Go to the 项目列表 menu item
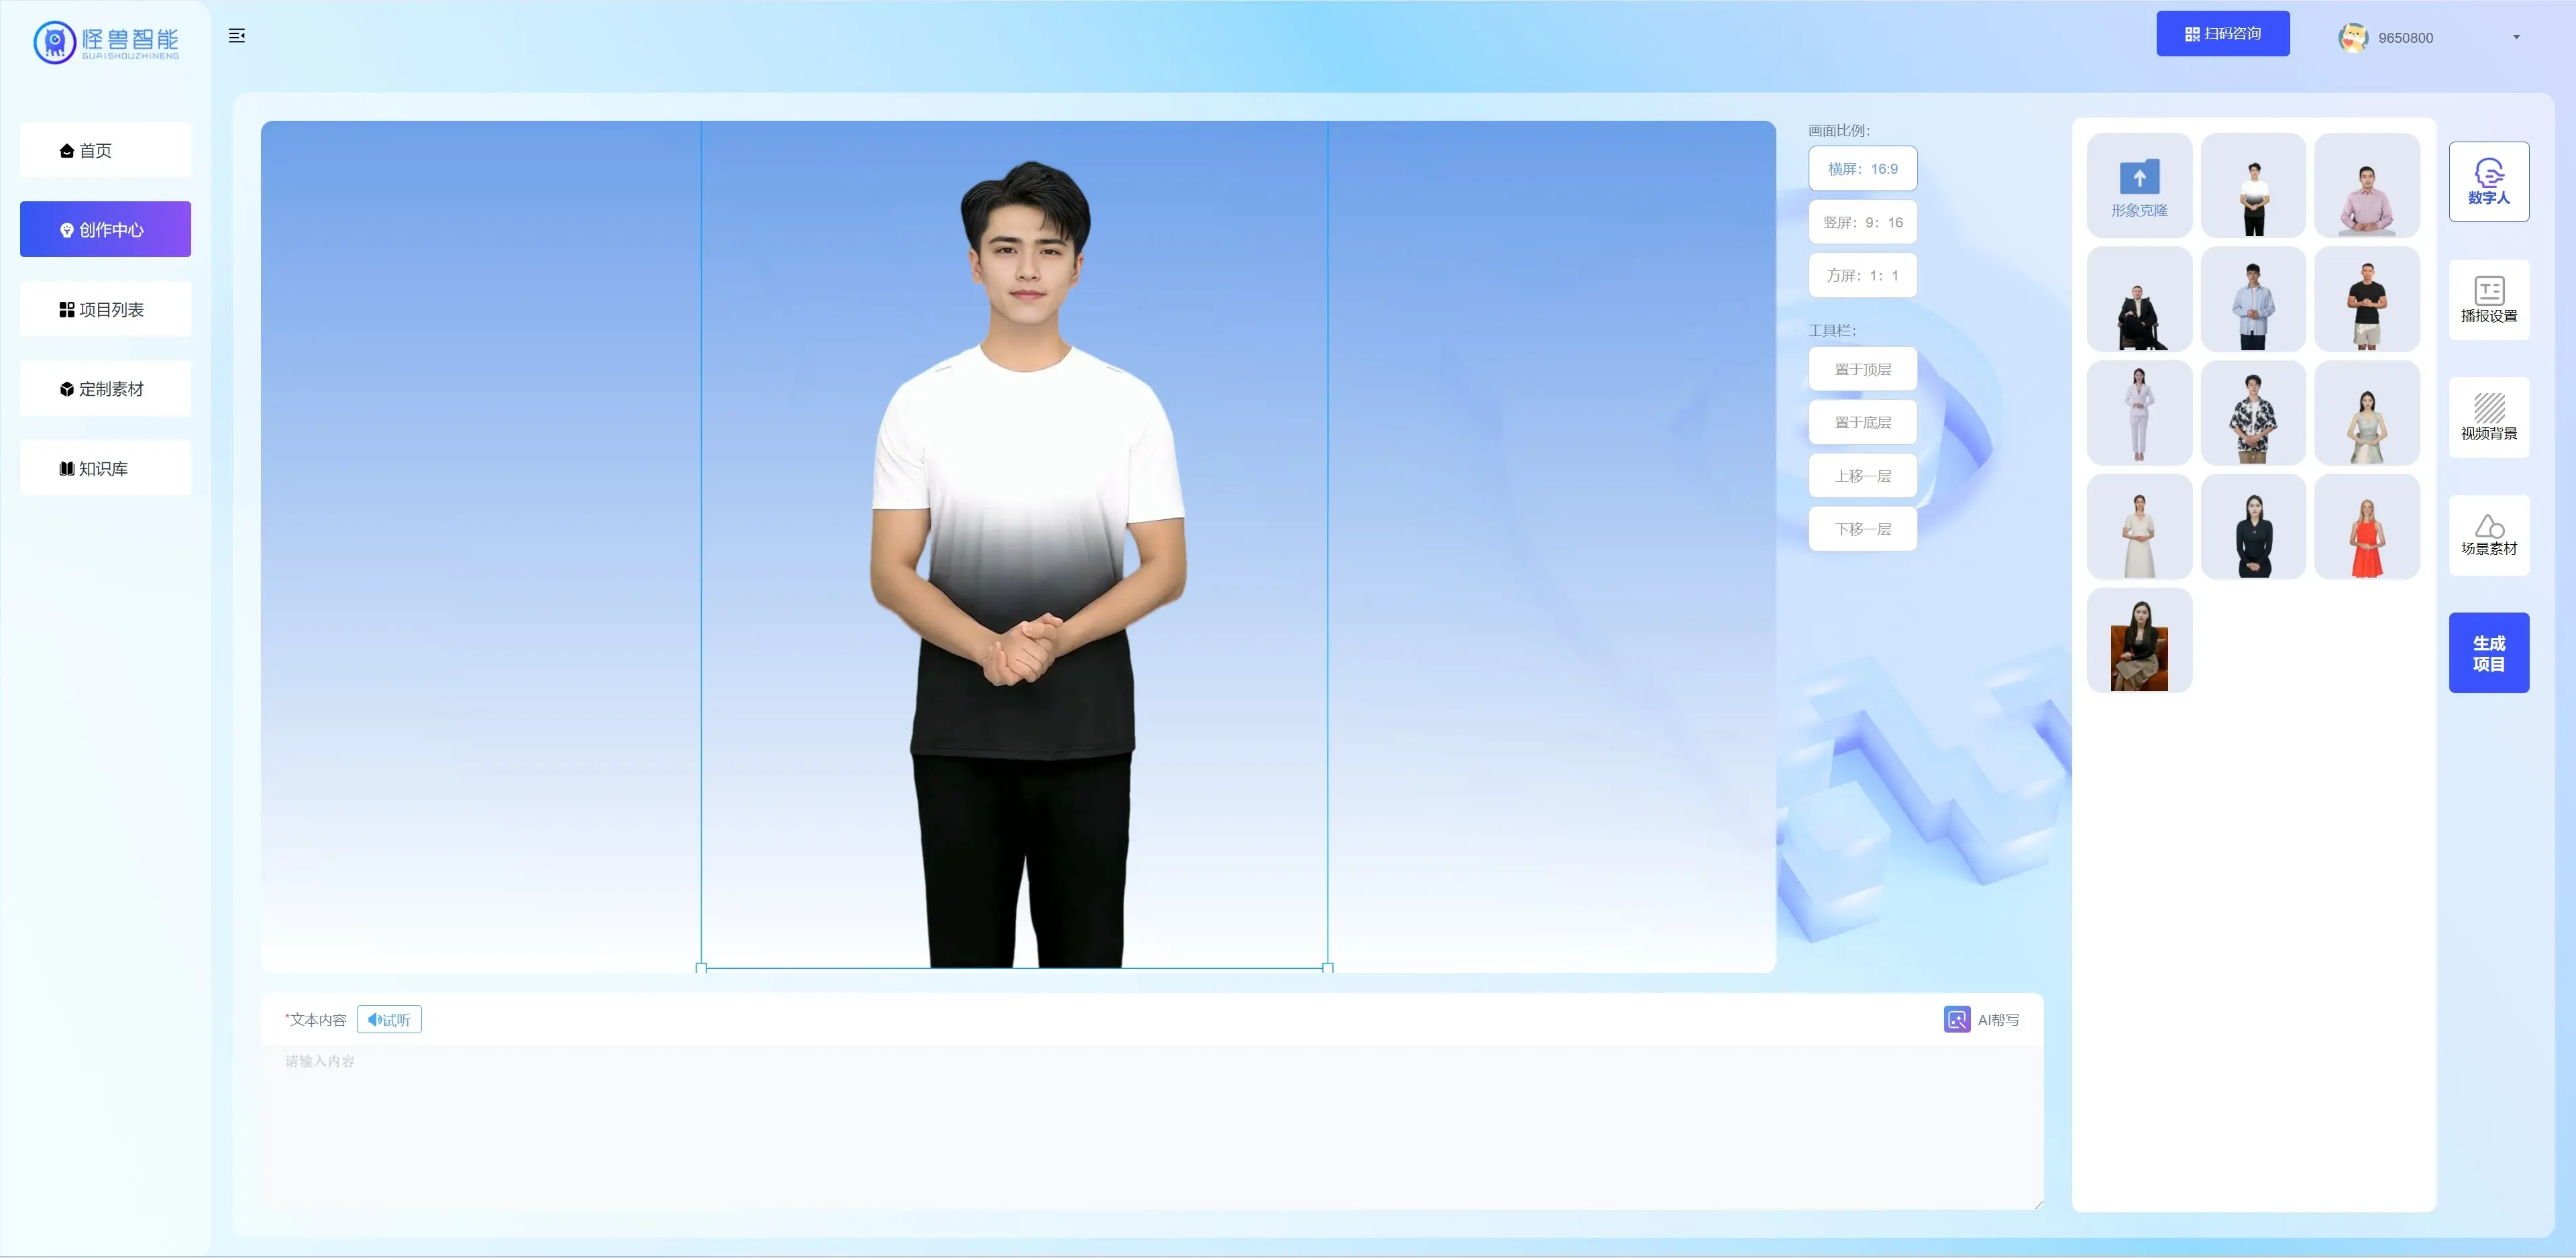The image size is (2576, 1258). pos(105,309)
